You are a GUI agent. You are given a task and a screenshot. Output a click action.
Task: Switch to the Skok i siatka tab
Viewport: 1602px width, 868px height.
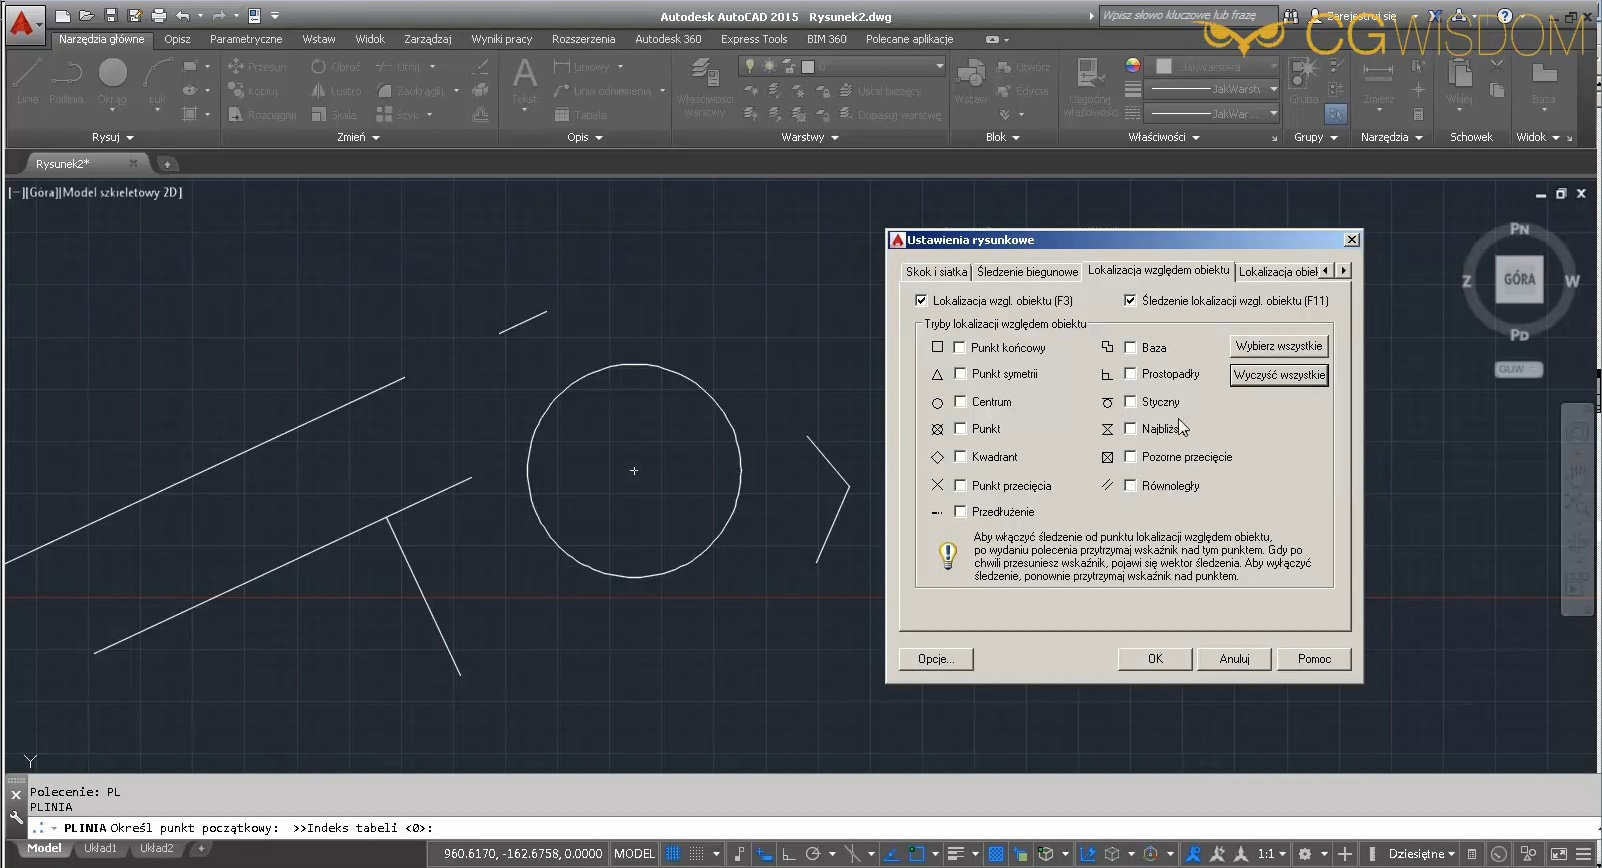[936, 271]
